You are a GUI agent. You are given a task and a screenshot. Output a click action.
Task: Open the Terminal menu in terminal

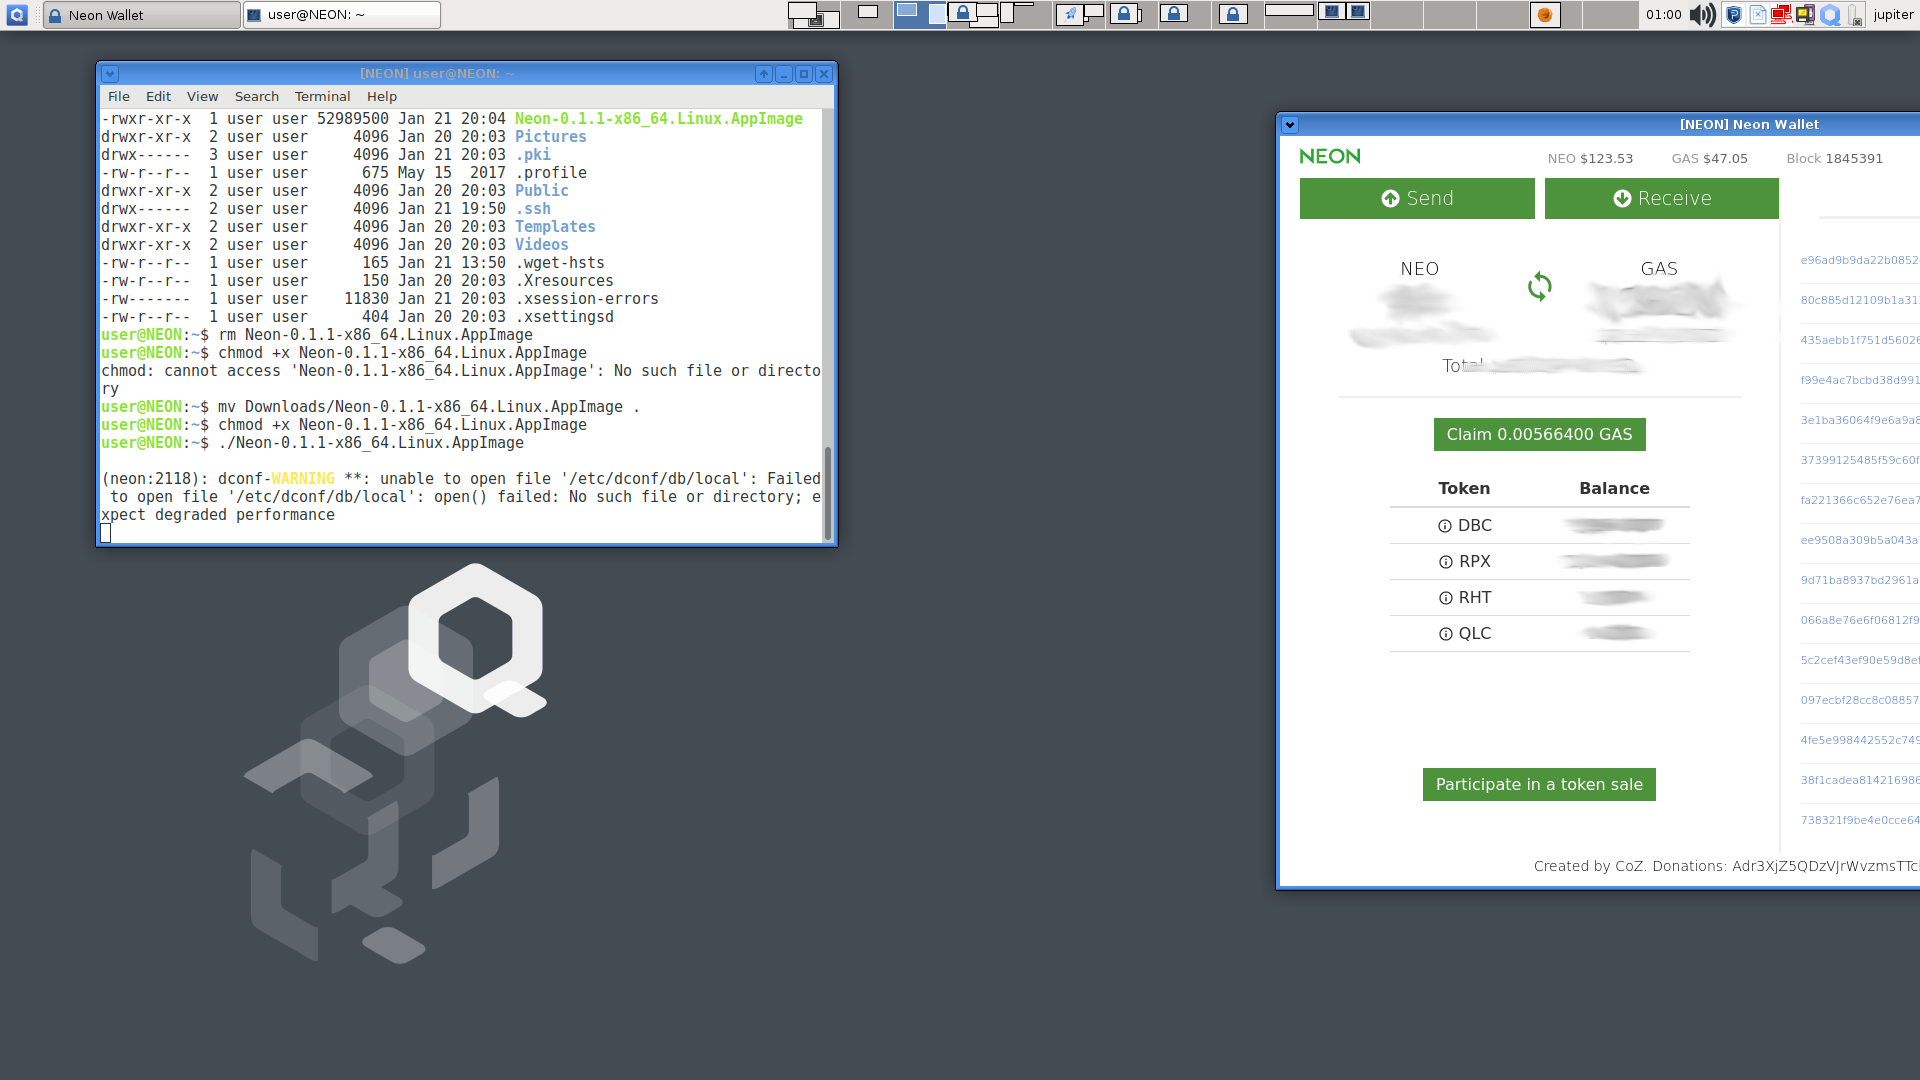[322, 97]
